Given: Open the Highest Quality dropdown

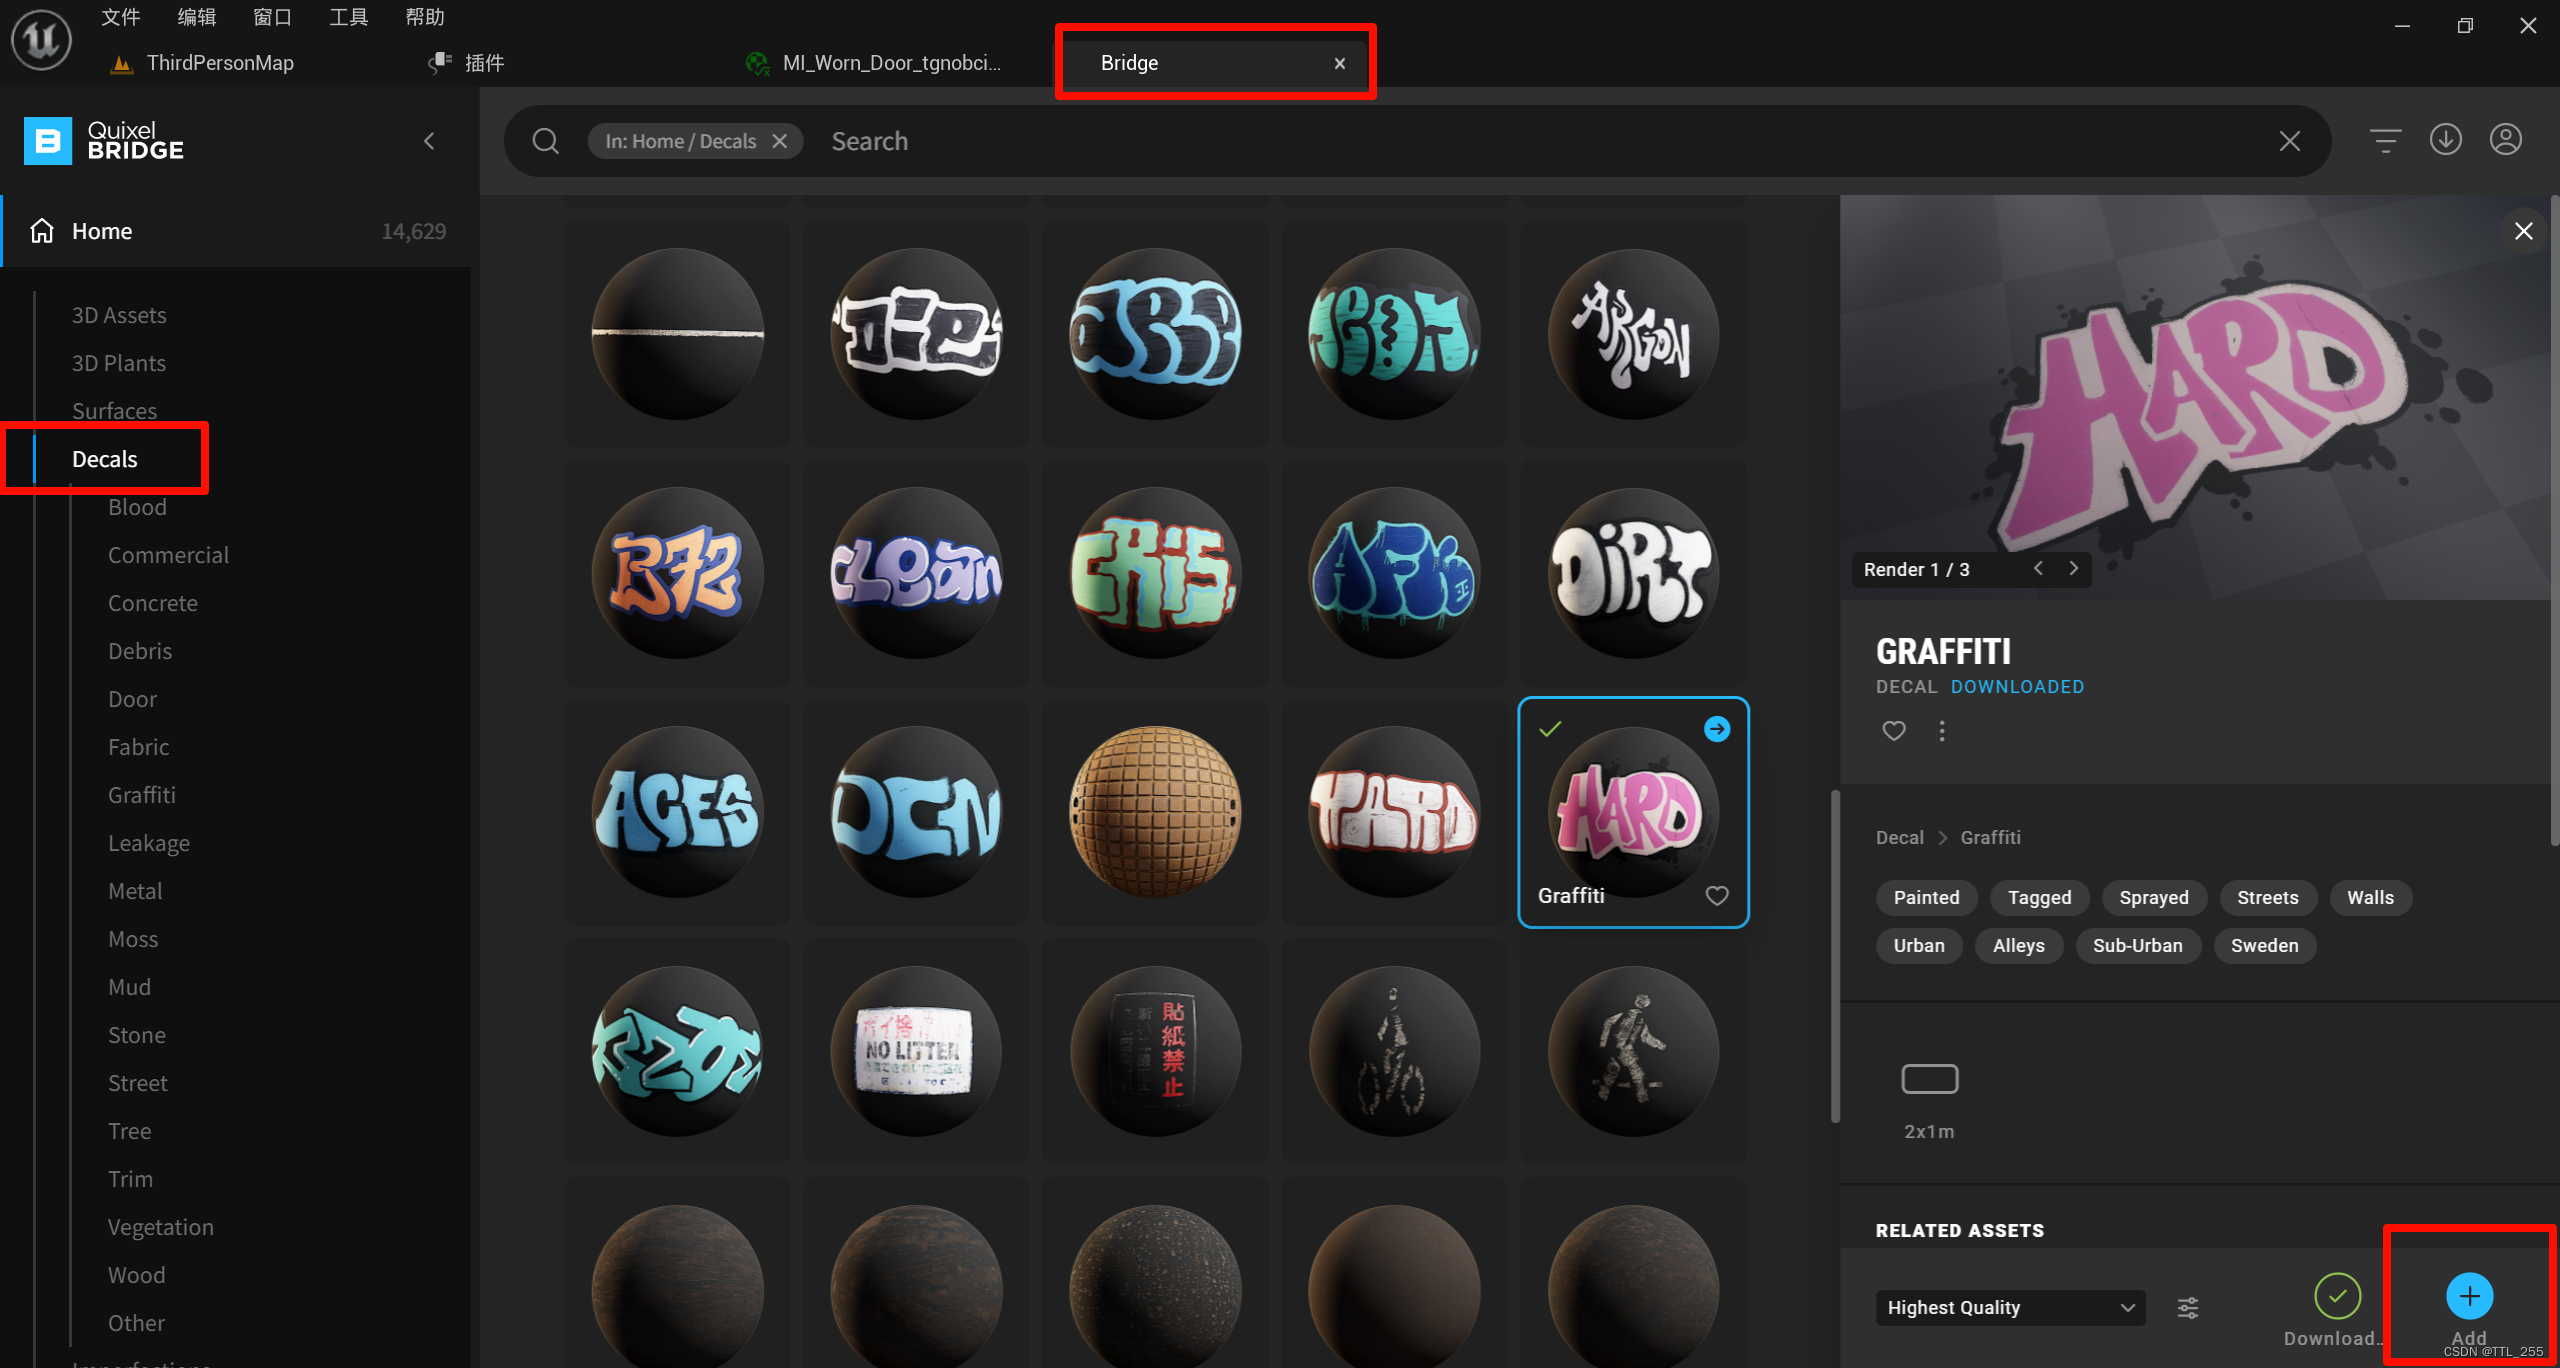Looking at the screenshot, I should pos(2010,1308).
